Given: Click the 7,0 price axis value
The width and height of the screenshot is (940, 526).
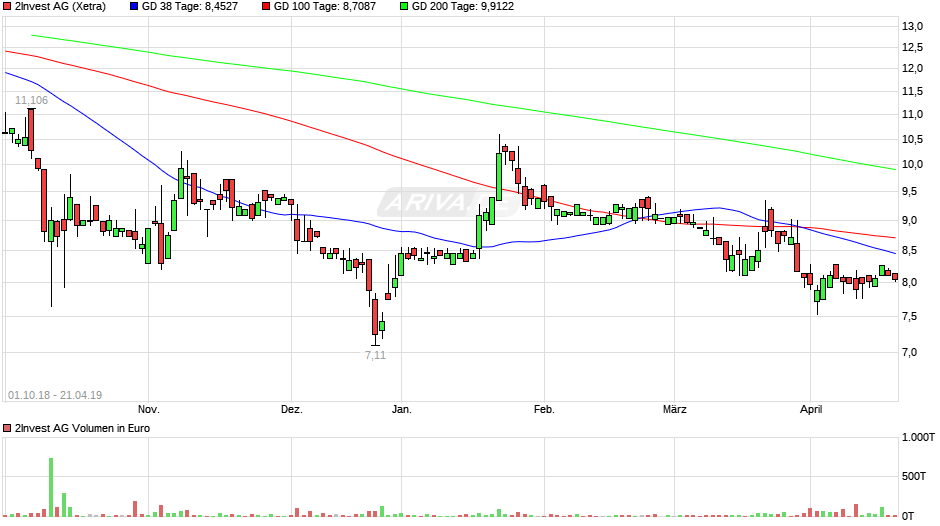Looking at the screenshot, I should [909, 353].
